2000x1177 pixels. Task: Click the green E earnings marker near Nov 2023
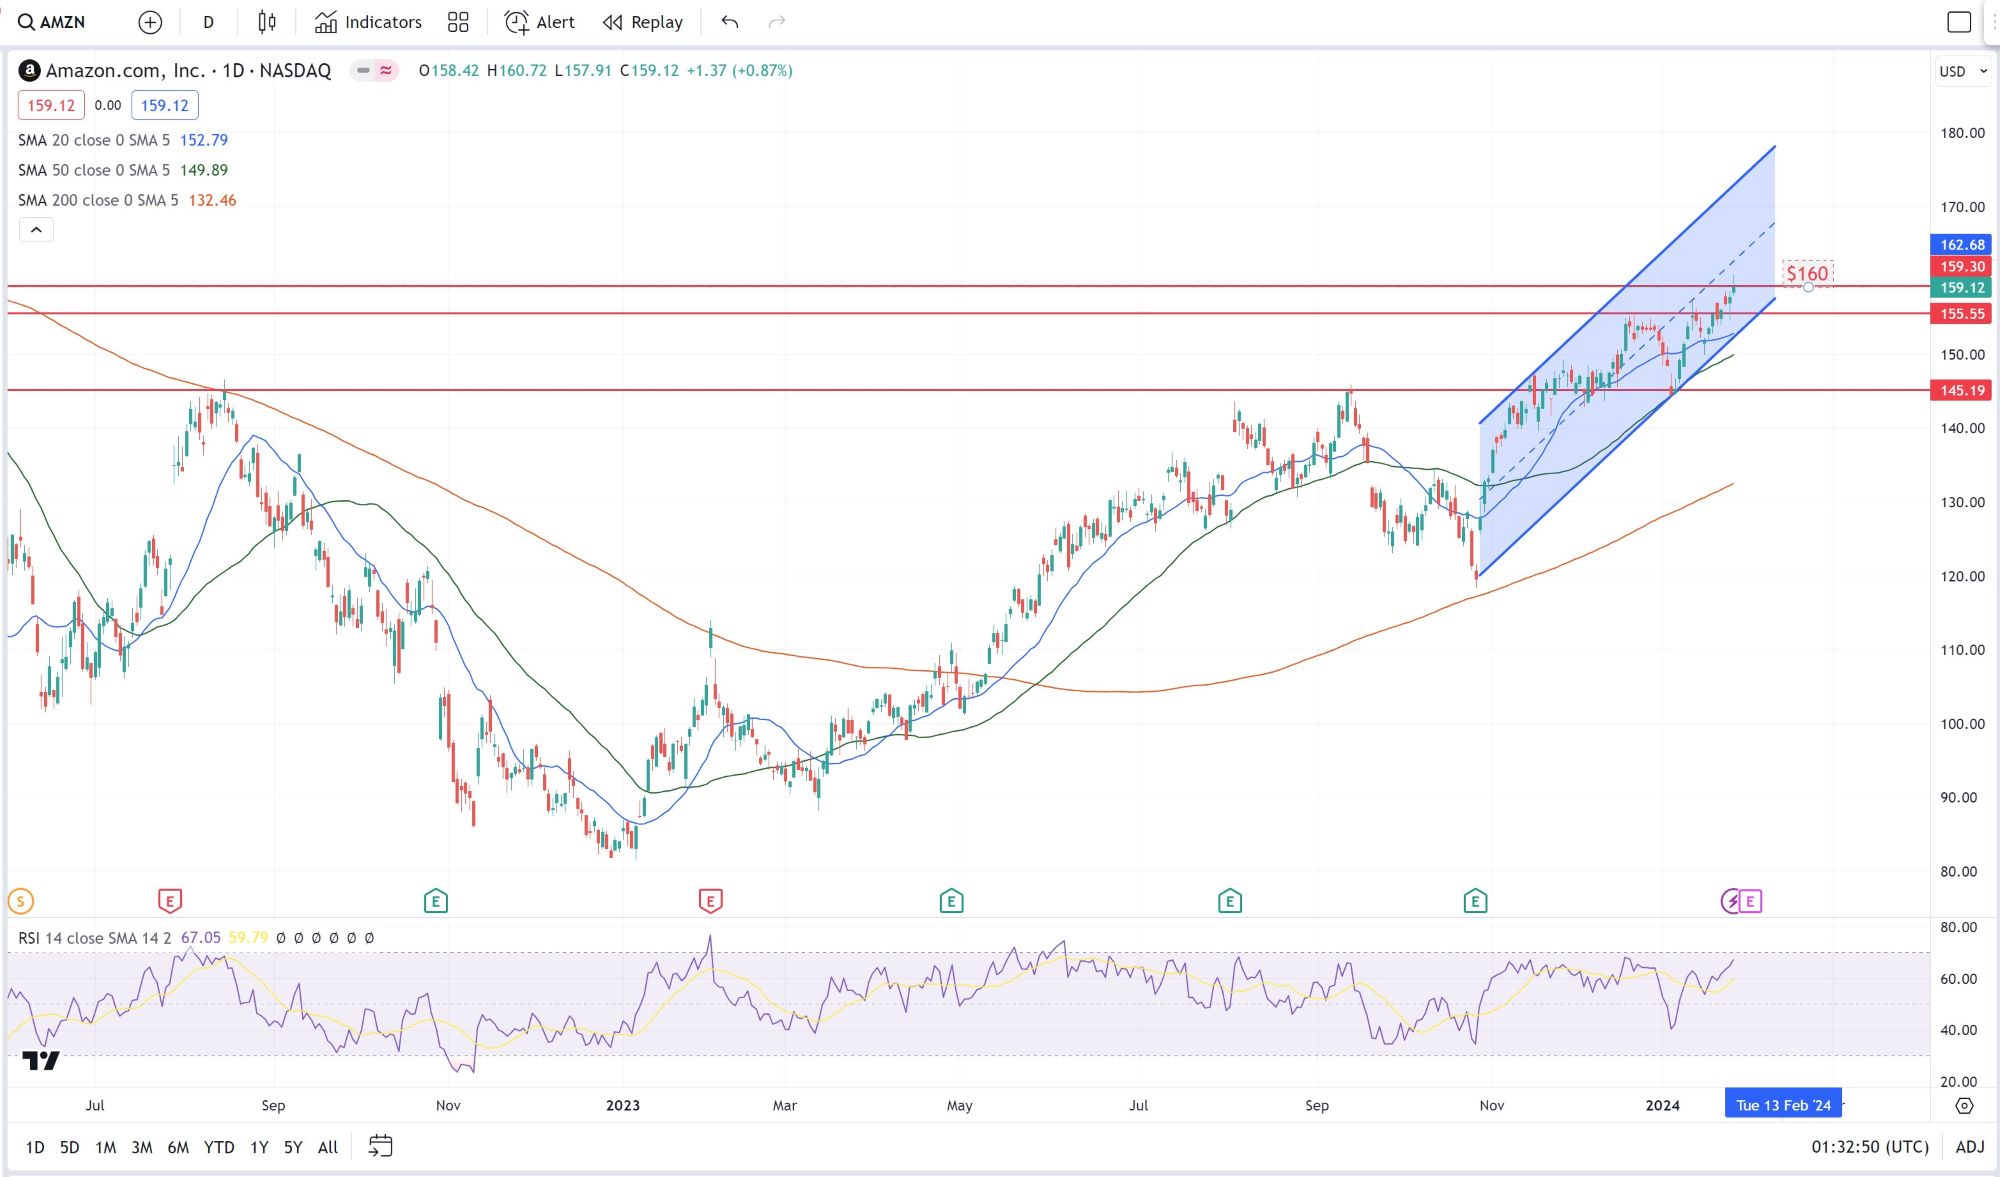[x=1475, y=901]
